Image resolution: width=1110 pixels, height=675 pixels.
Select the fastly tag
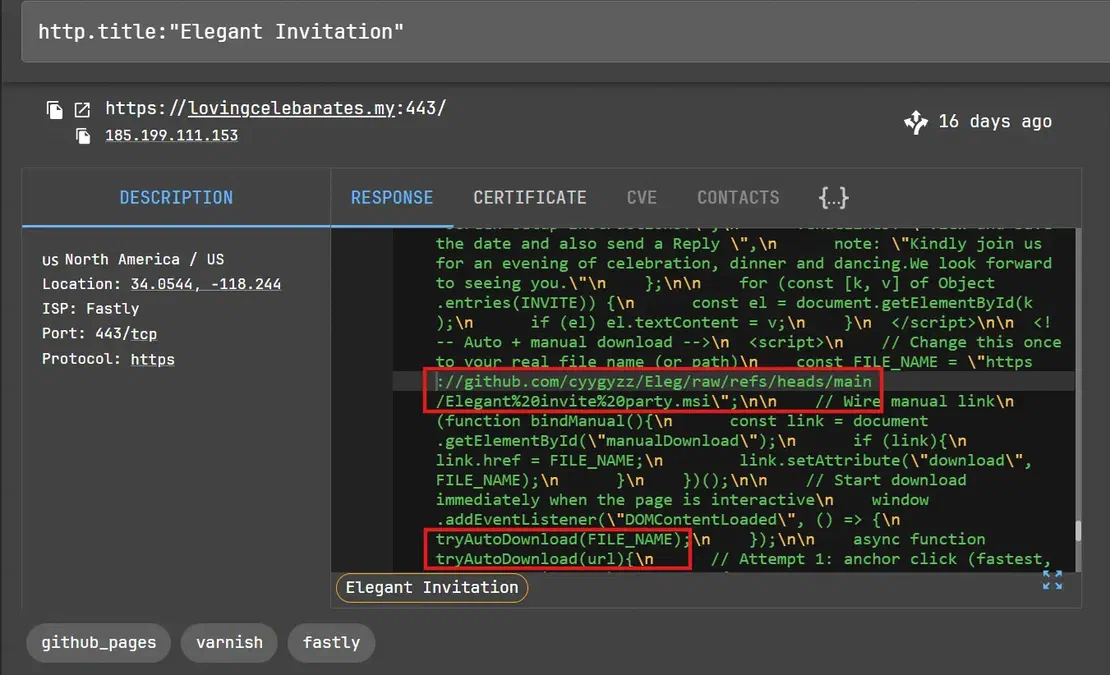point(331,642)
